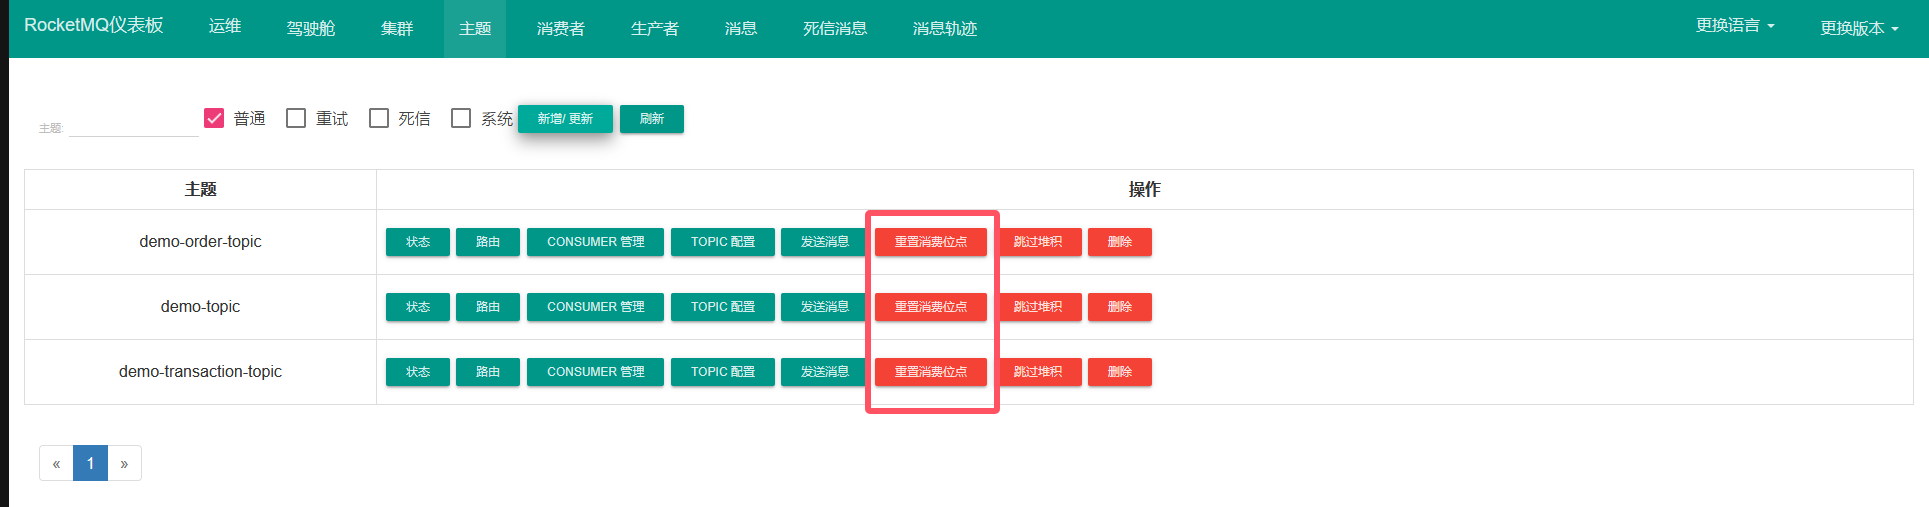
Task: Click 重置消费位点 for demo-order-topic
Action: 930,242
